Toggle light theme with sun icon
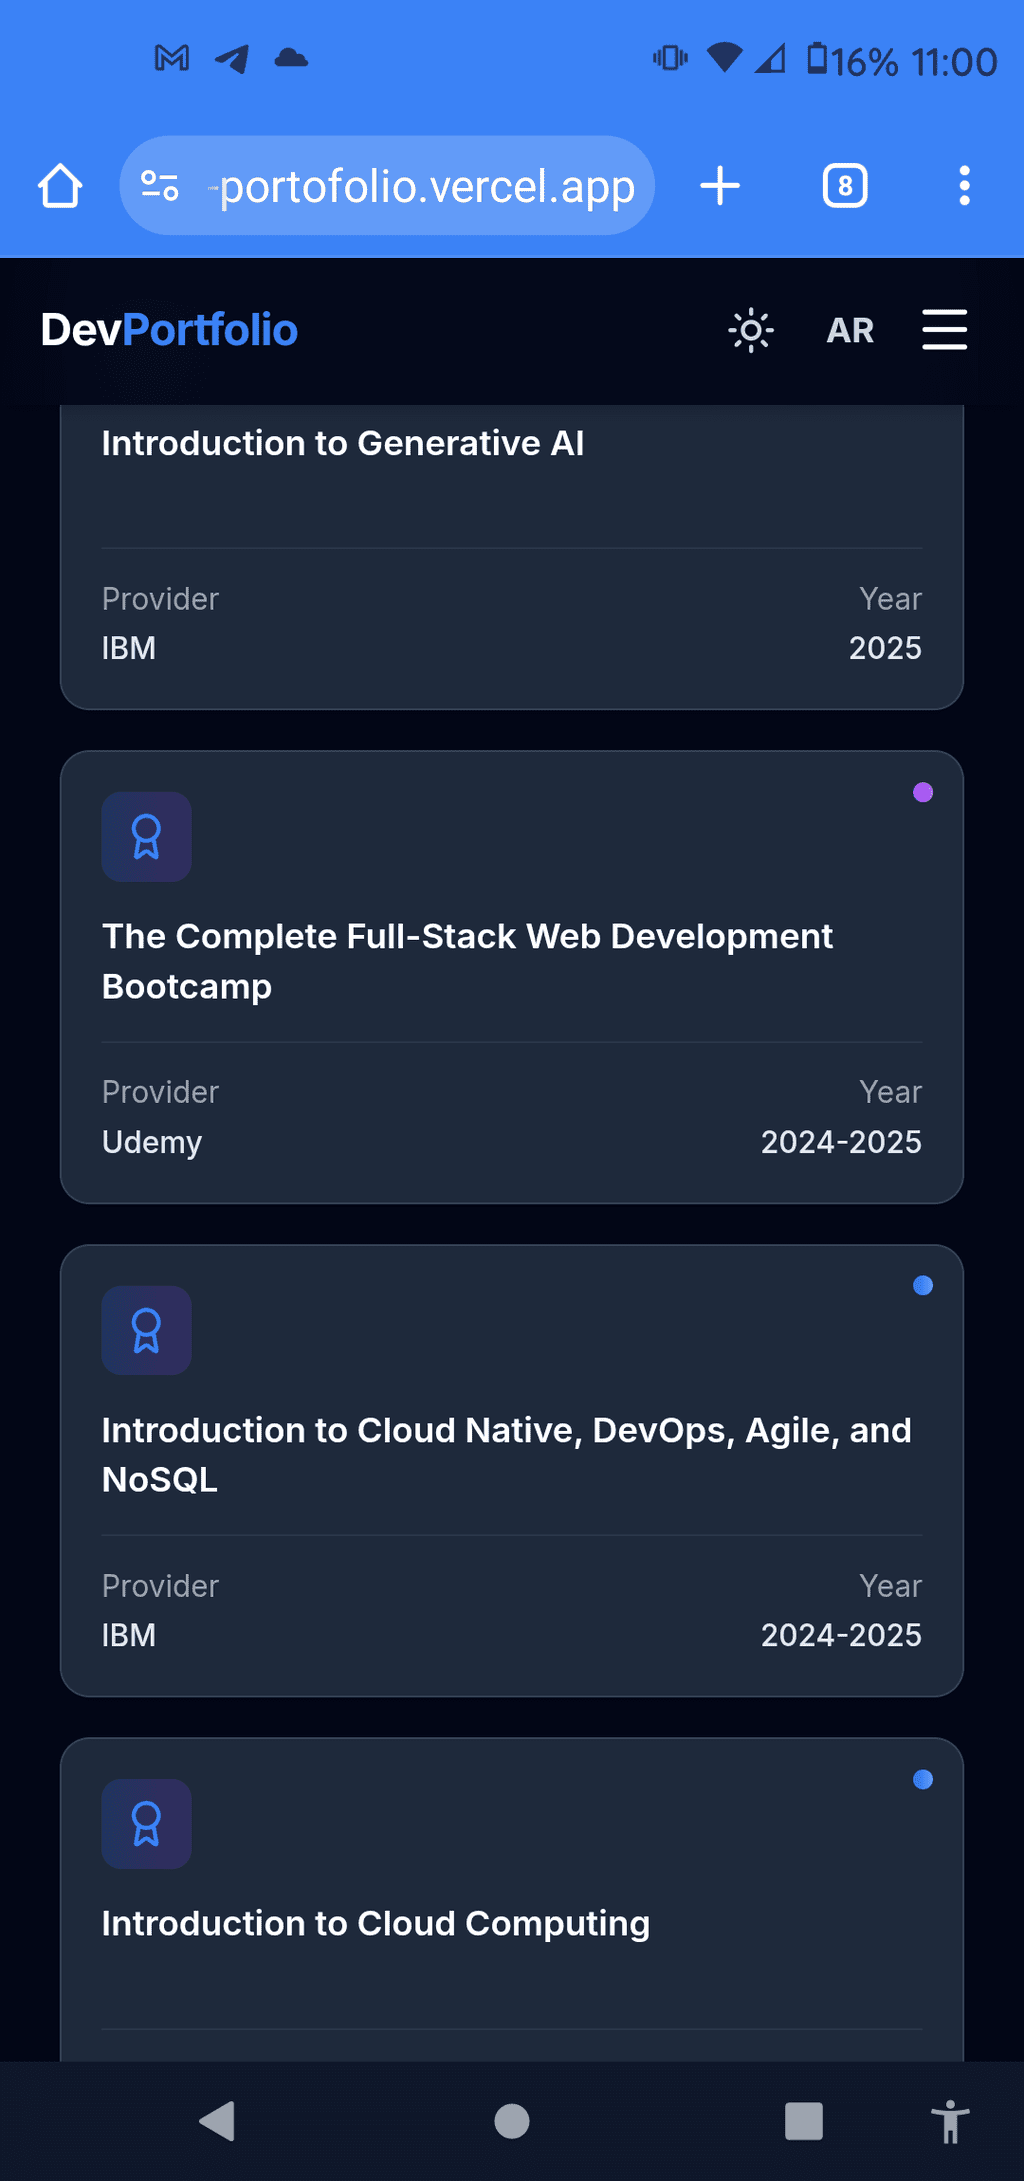Screen dimensions: 1024x2181 pos(751,330)
